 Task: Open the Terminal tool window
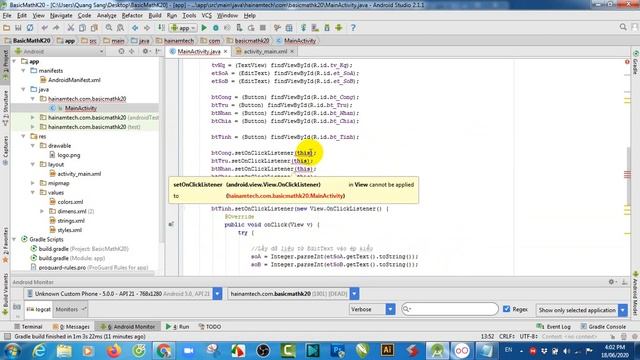point(28,327)
